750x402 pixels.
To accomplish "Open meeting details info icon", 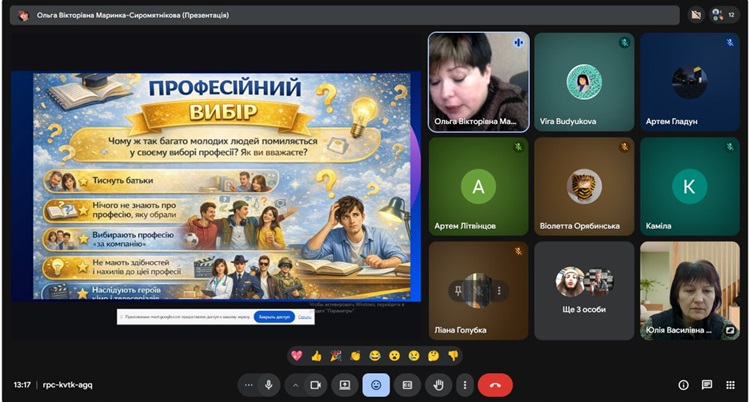I will click(x=684, y=384).
